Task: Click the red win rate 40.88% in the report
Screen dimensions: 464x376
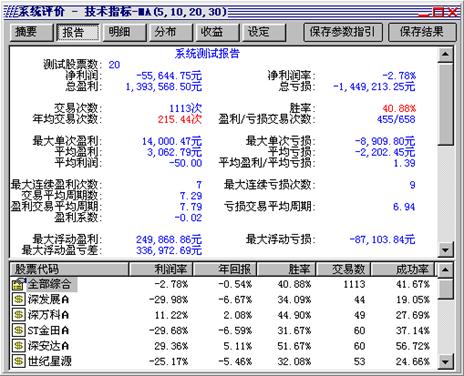Action: pos(399,108)
